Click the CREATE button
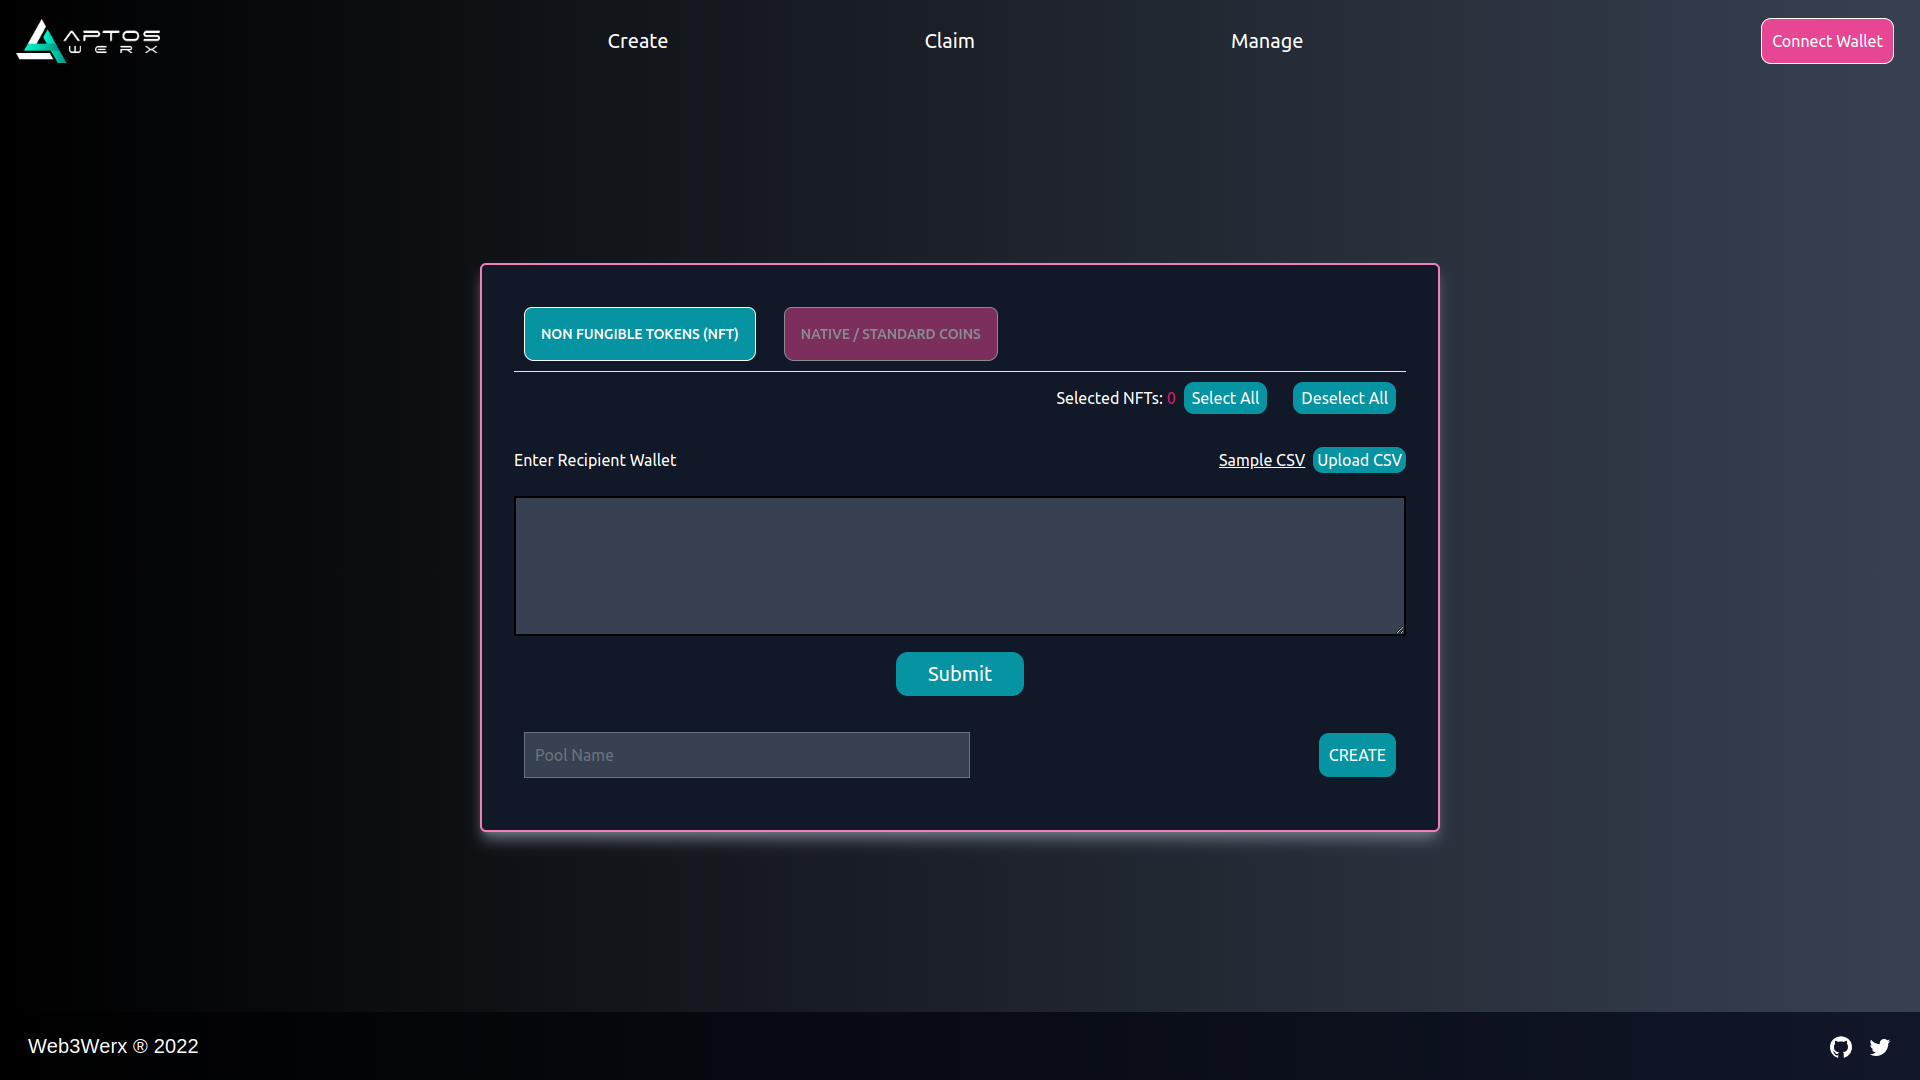This screenshot has width=1920, height=1080. 1357,755
